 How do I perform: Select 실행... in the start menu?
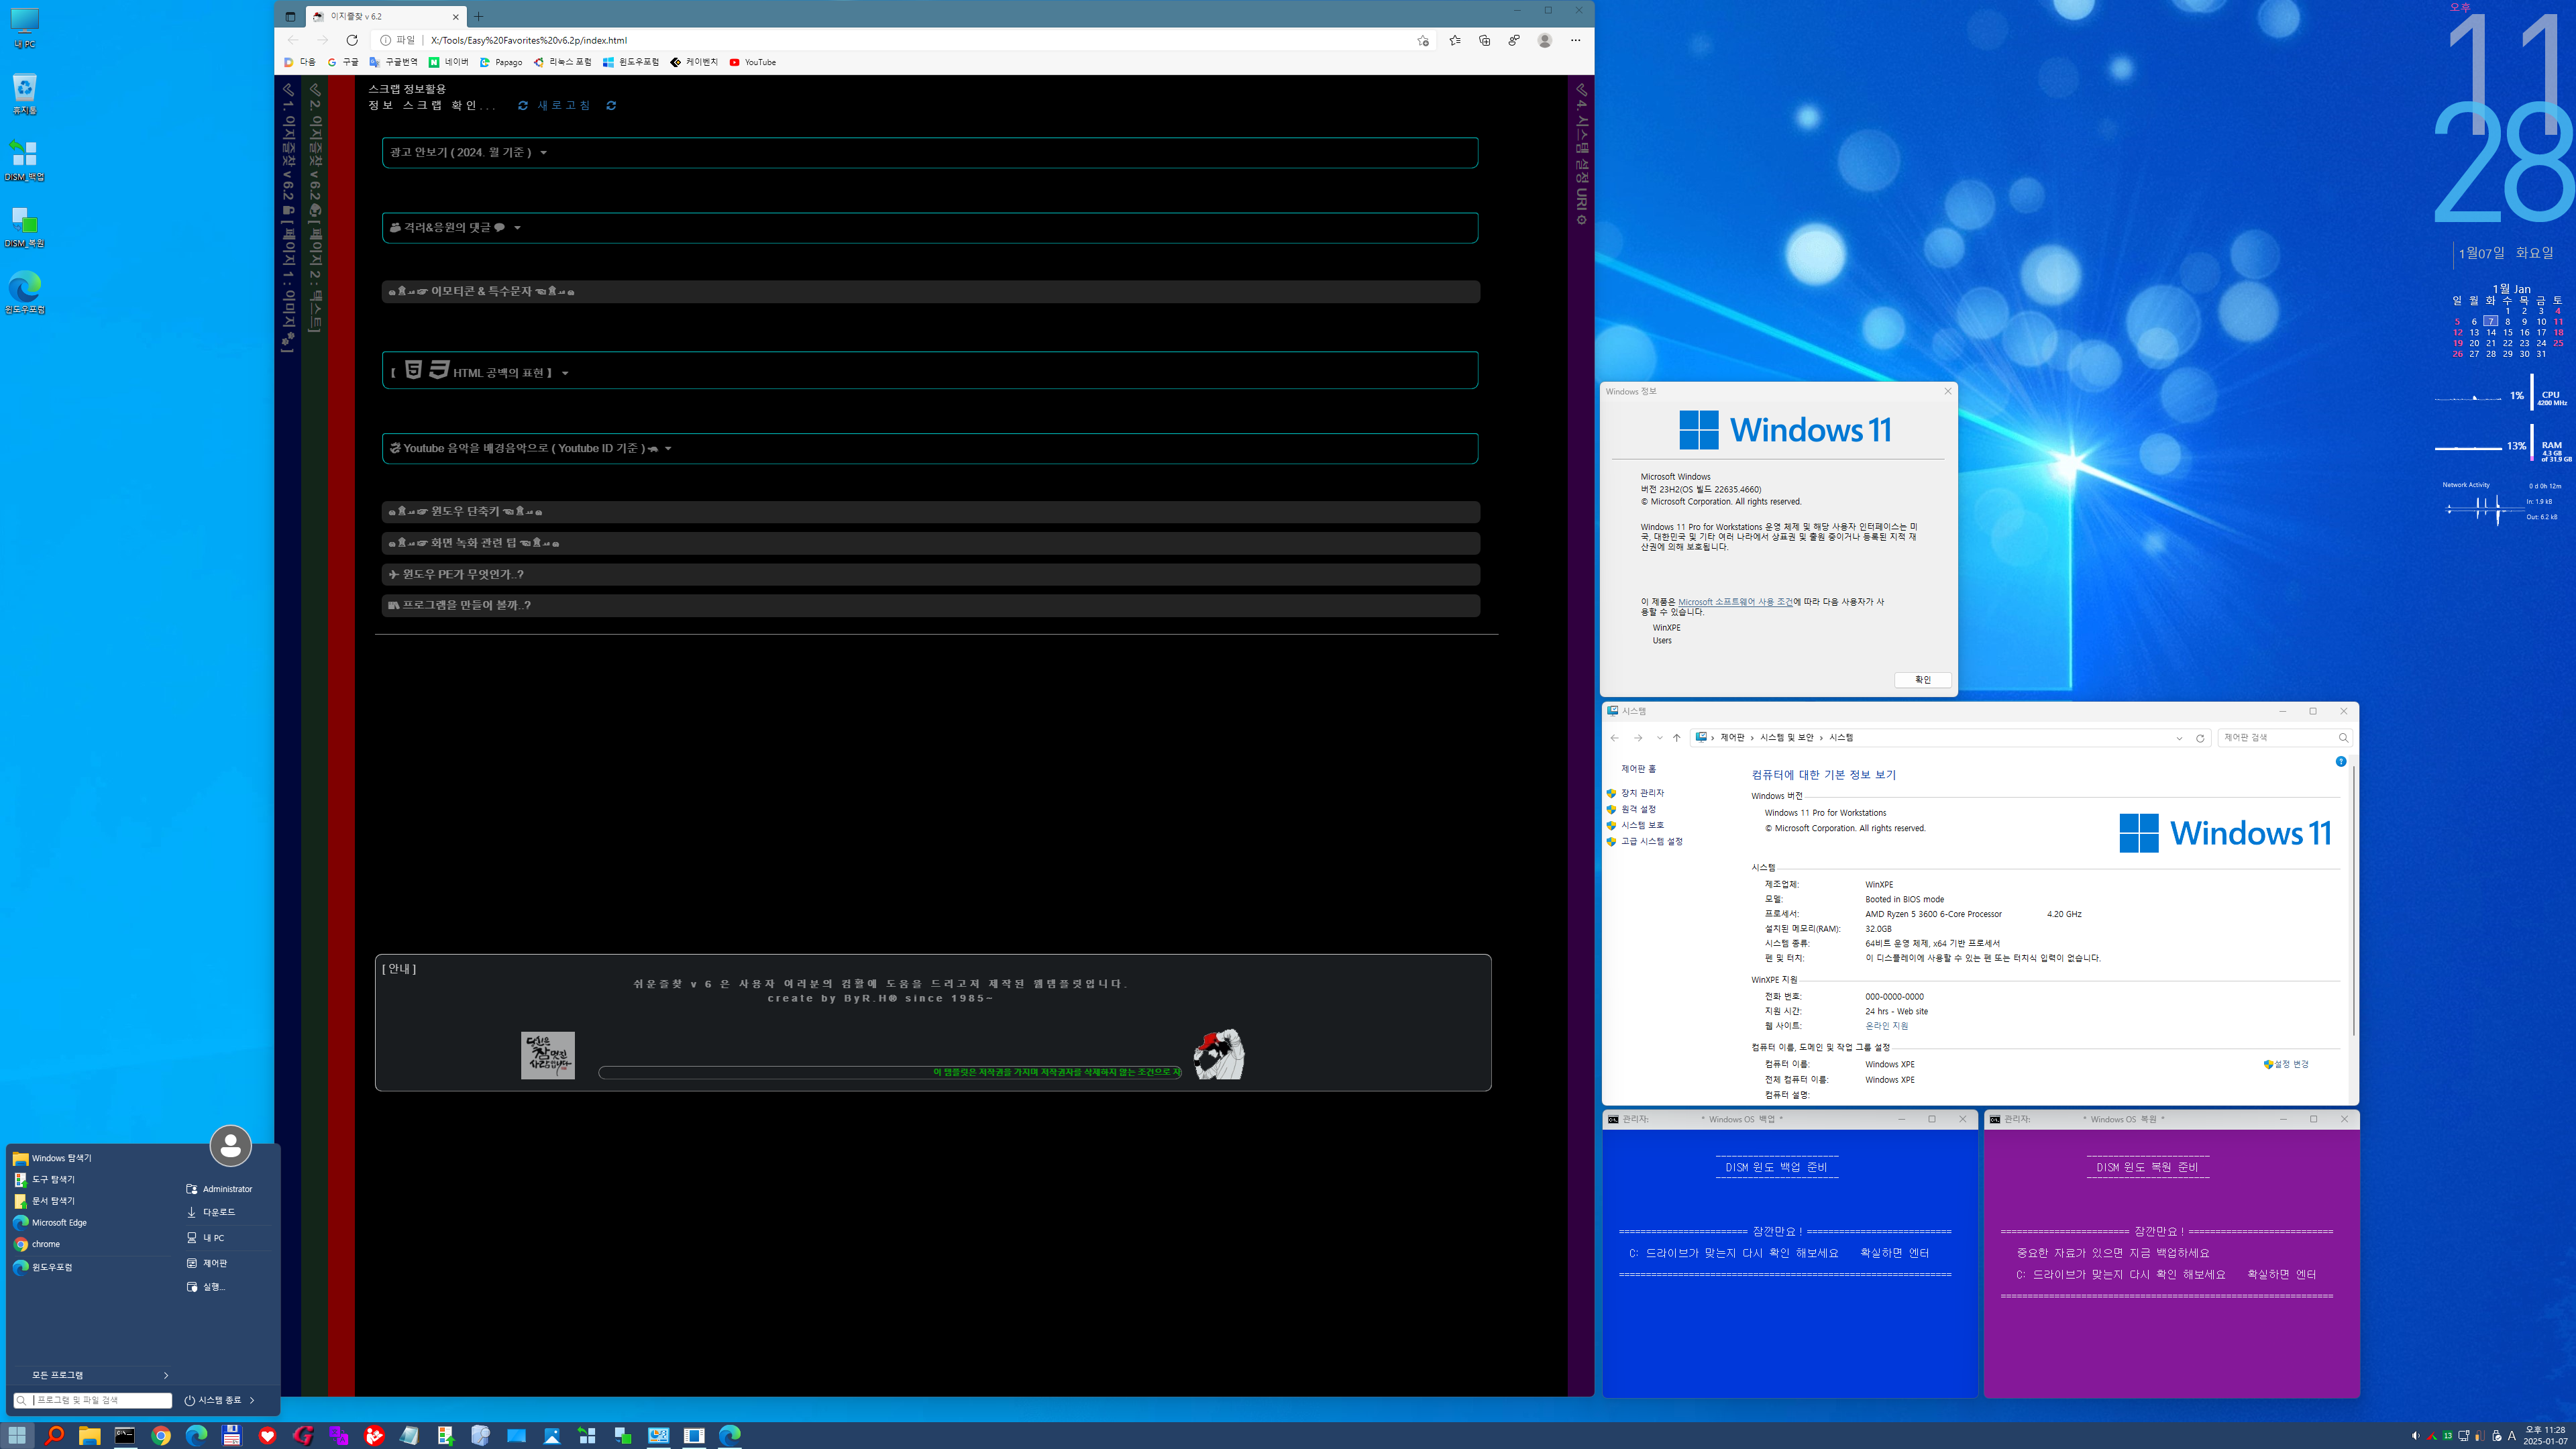(206, 1287)
